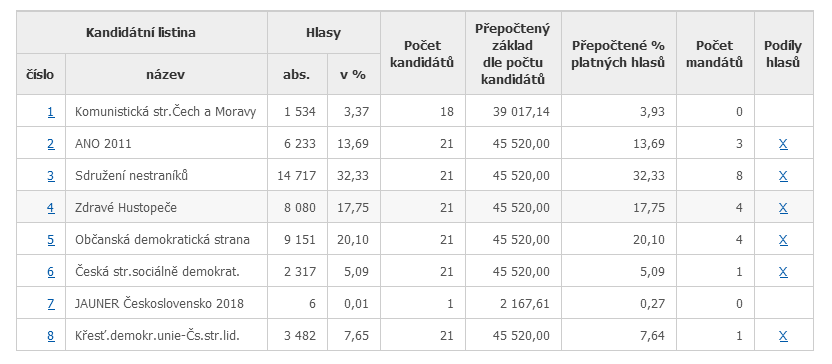
Task: Open vote shares X for ANO 2011
Action: [x=783, y=144]
